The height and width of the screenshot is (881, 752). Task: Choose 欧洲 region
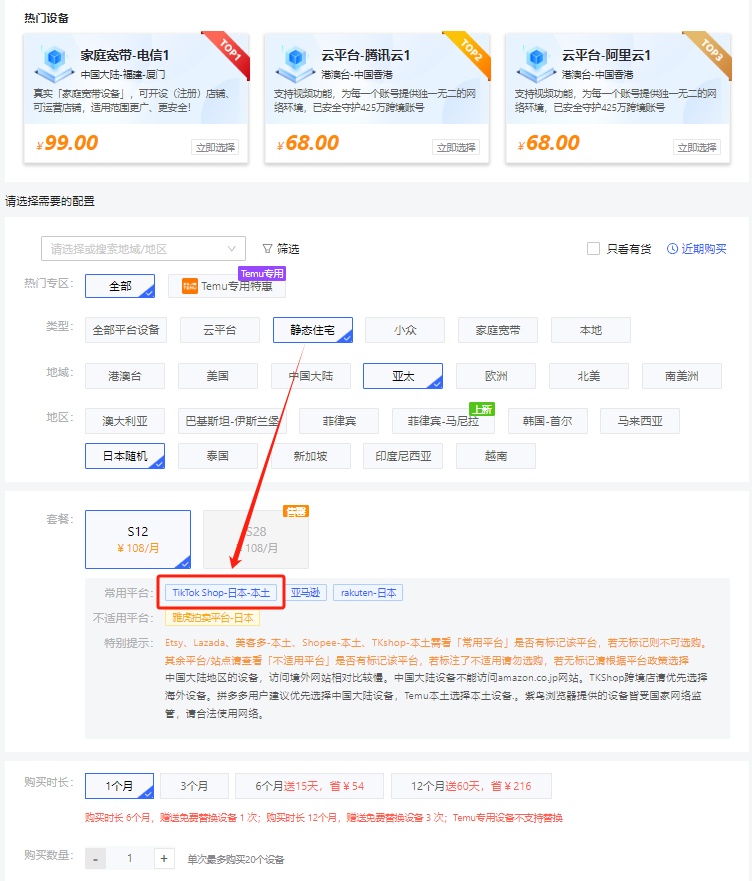point(496,376)
